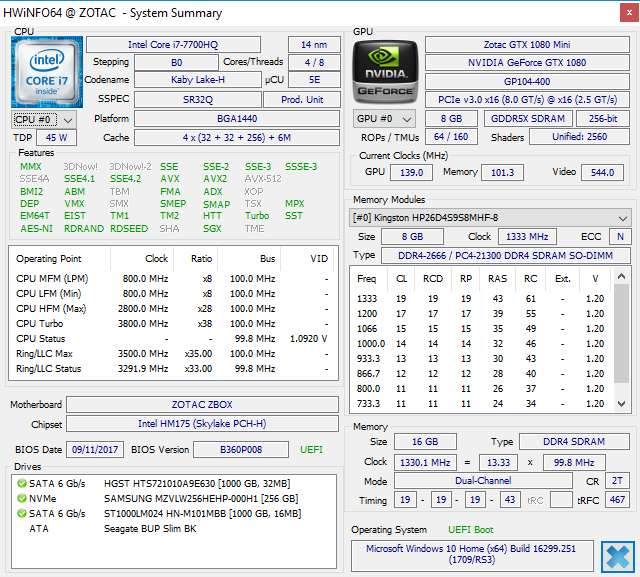Open the GPU #0 selector dropdown
Image resolution: width=640 pixels, height=577 pixels.
click(x=384, y=119)
